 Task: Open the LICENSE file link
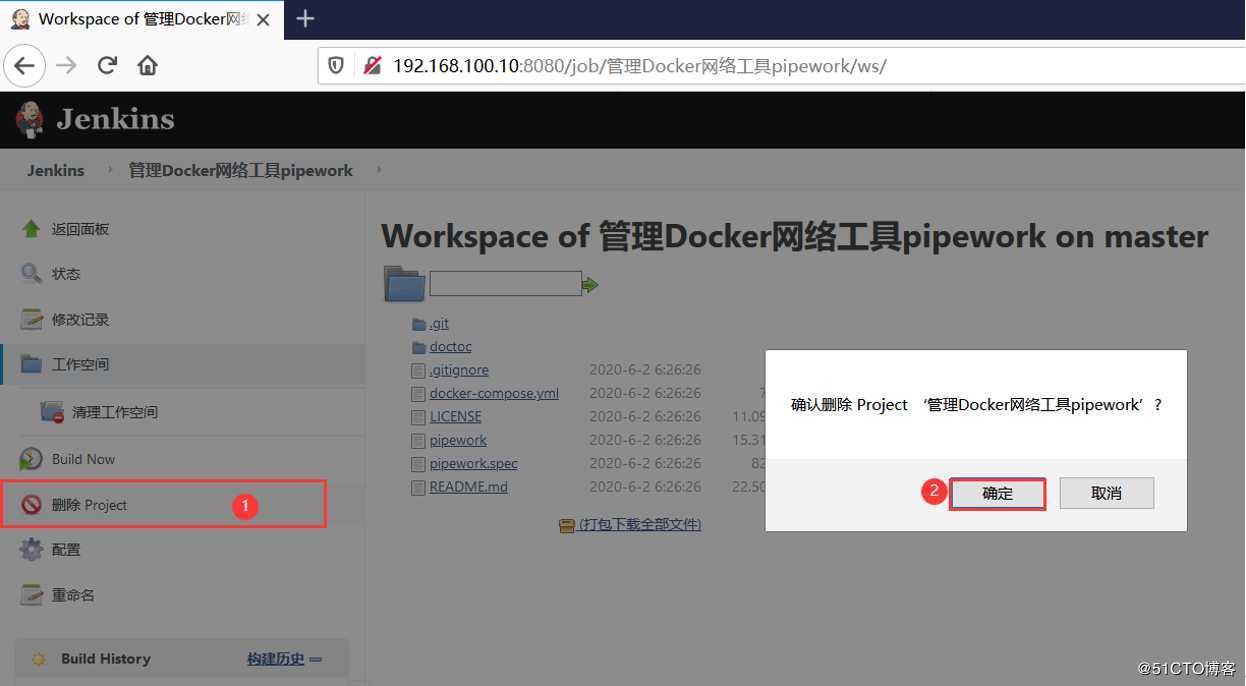coord(455,417)
